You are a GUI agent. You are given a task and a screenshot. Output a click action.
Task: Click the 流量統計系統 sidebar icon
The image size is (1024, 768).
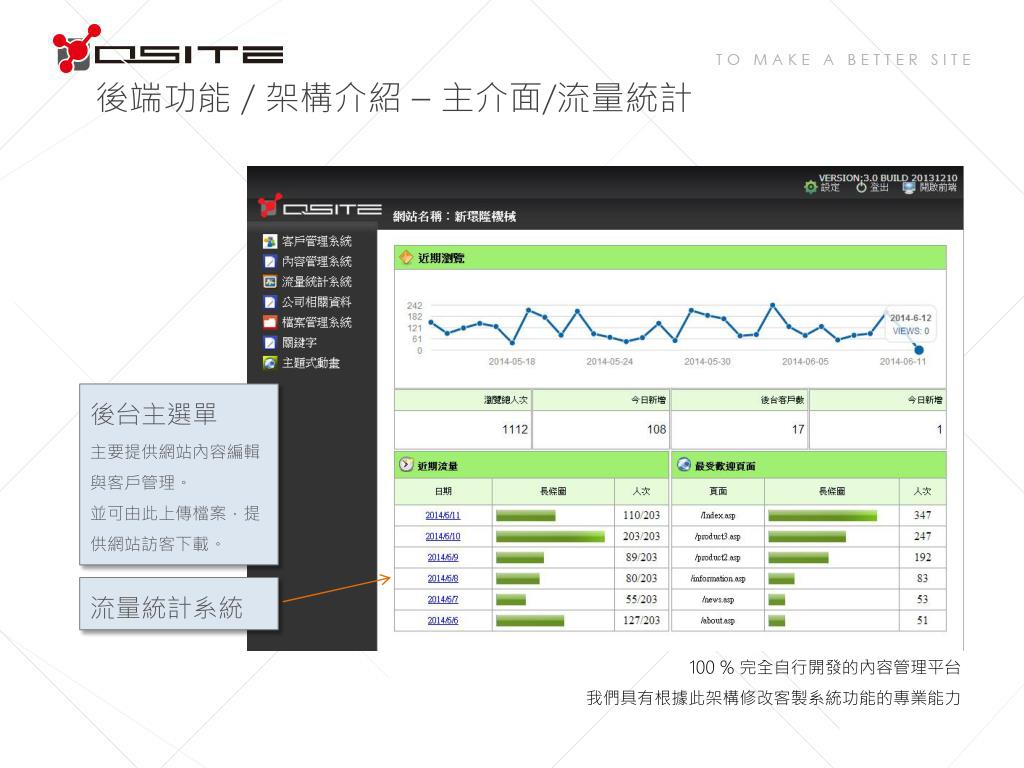pos(270,282)
